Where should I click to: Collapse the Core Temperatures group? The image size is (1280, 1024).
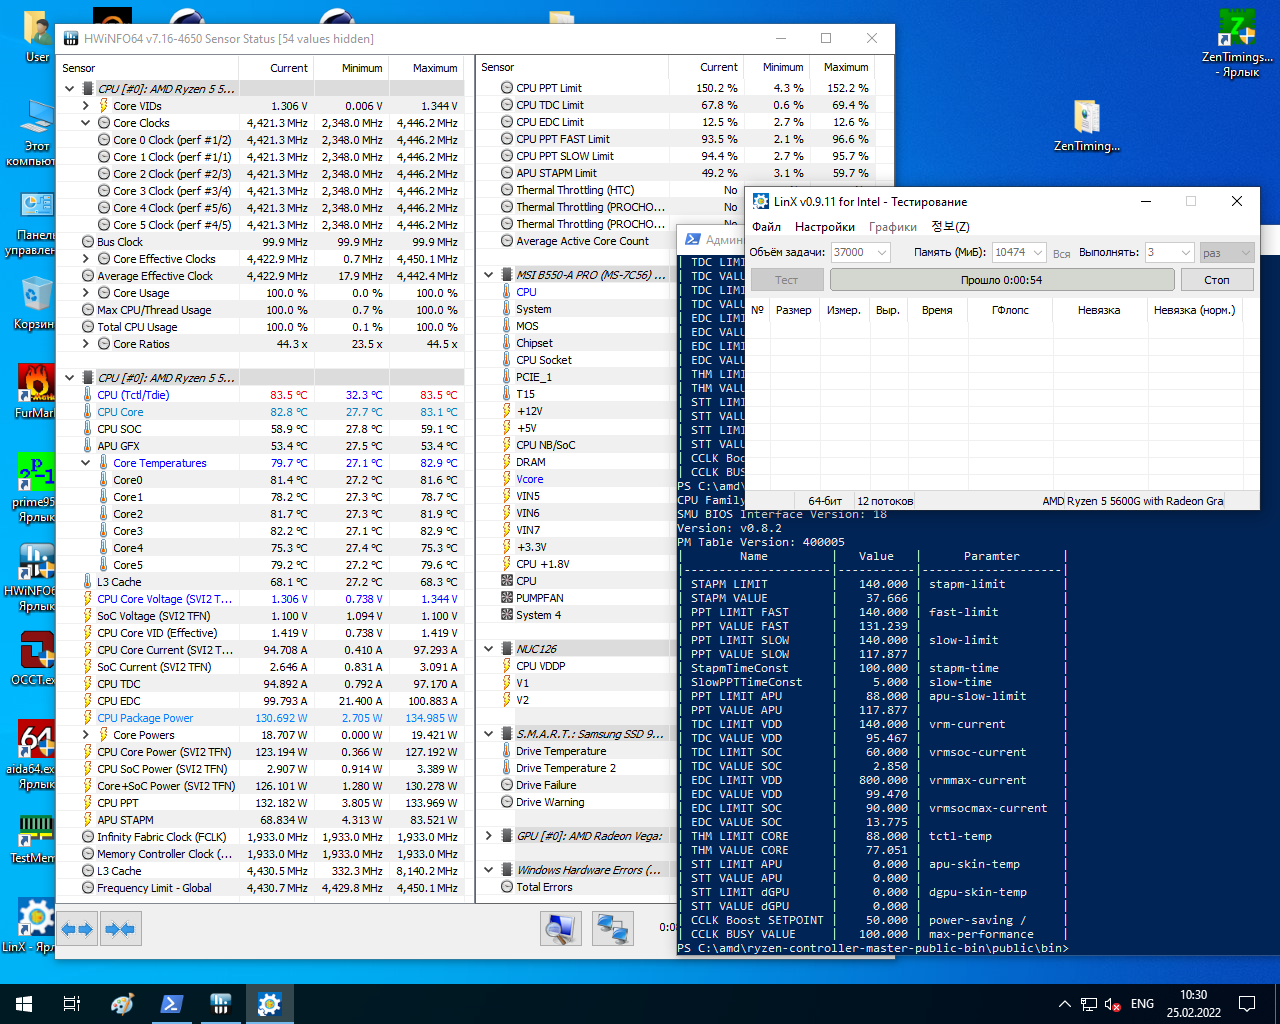pyautogui.click(x=86, y=463)
